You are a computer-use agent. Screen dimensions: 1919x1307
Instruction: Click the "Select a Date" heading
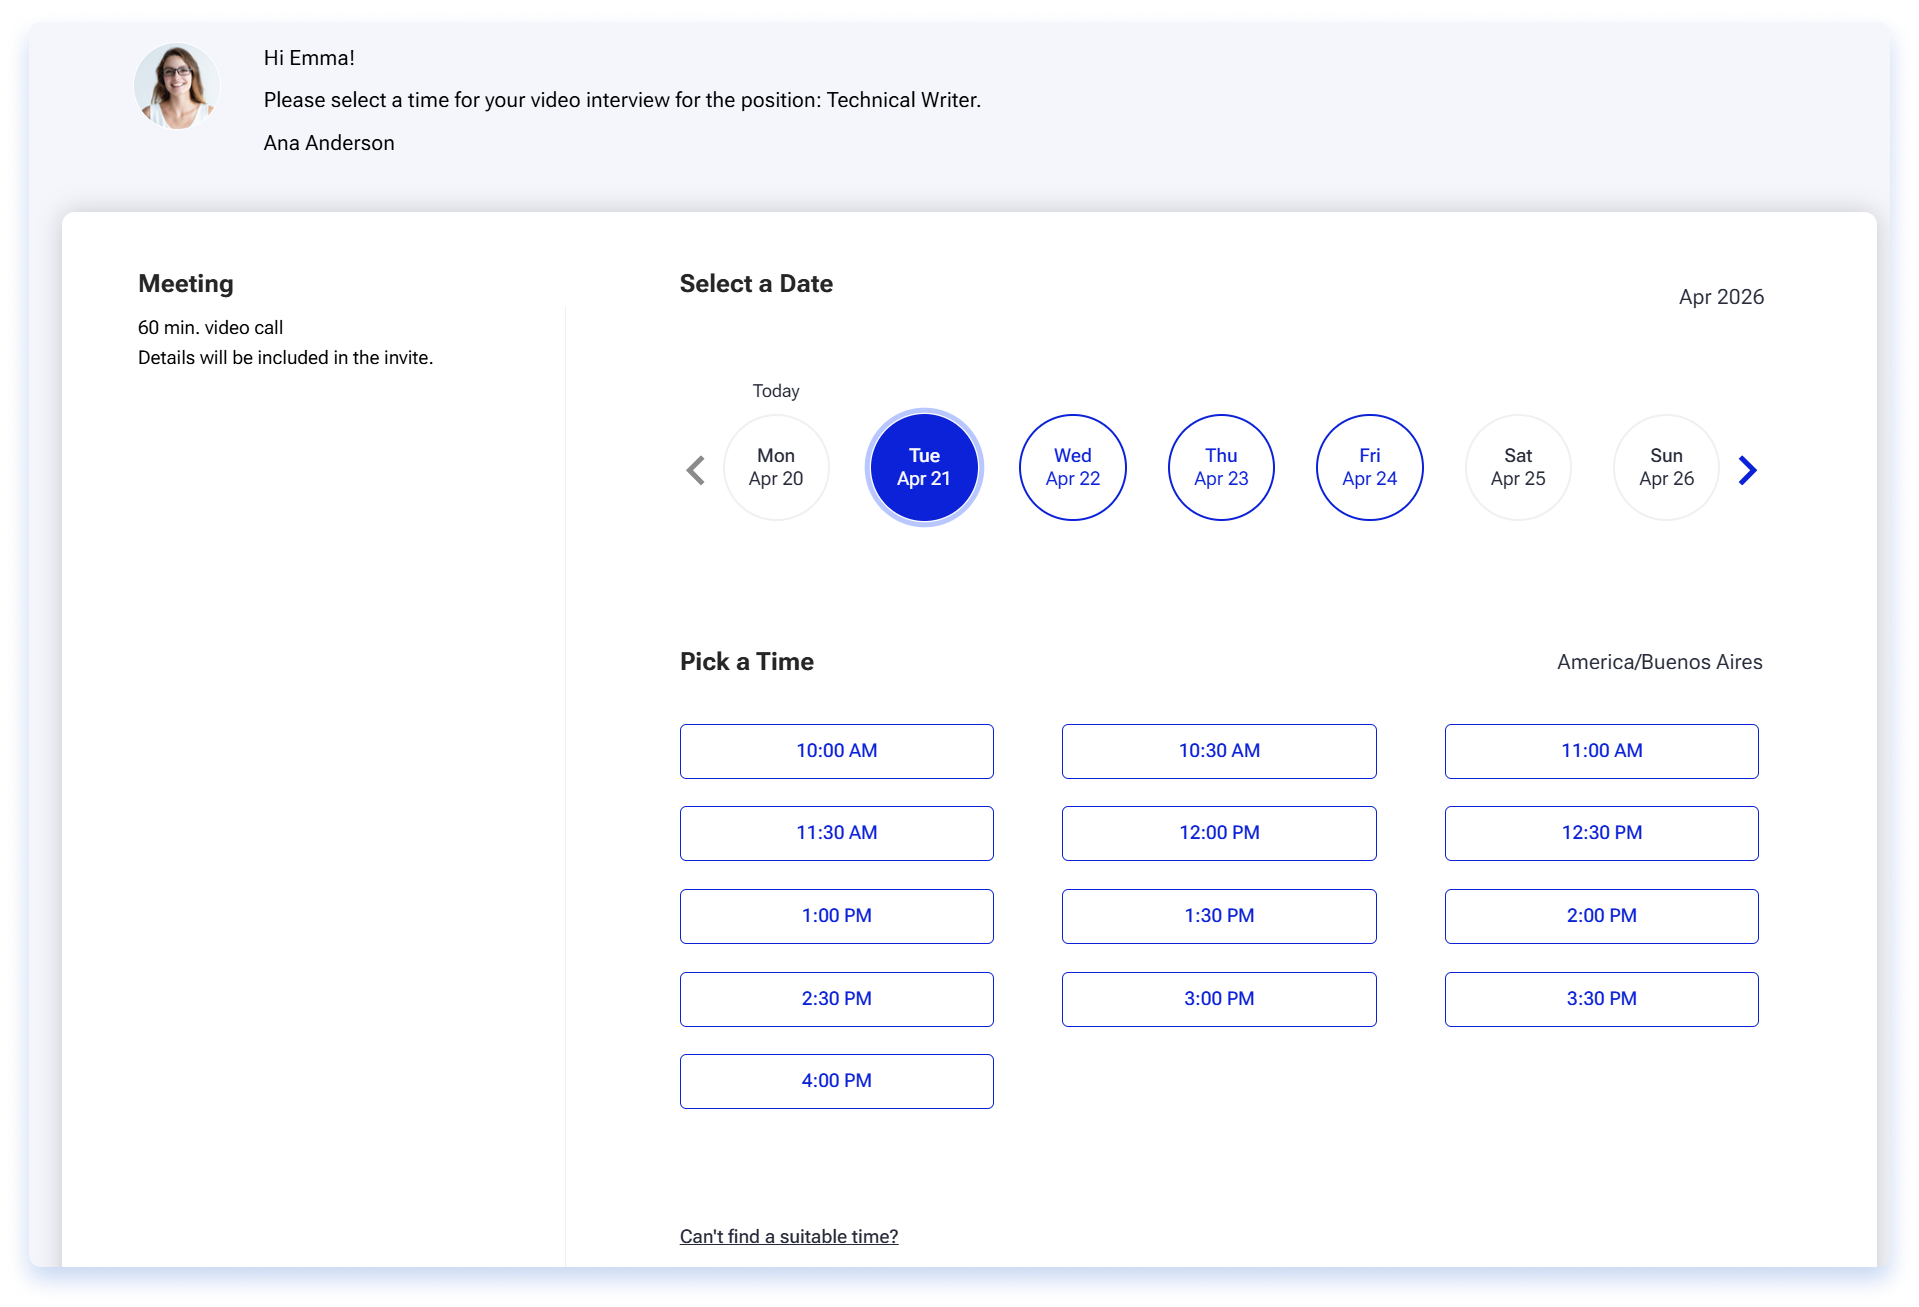[x=756, y=284]
